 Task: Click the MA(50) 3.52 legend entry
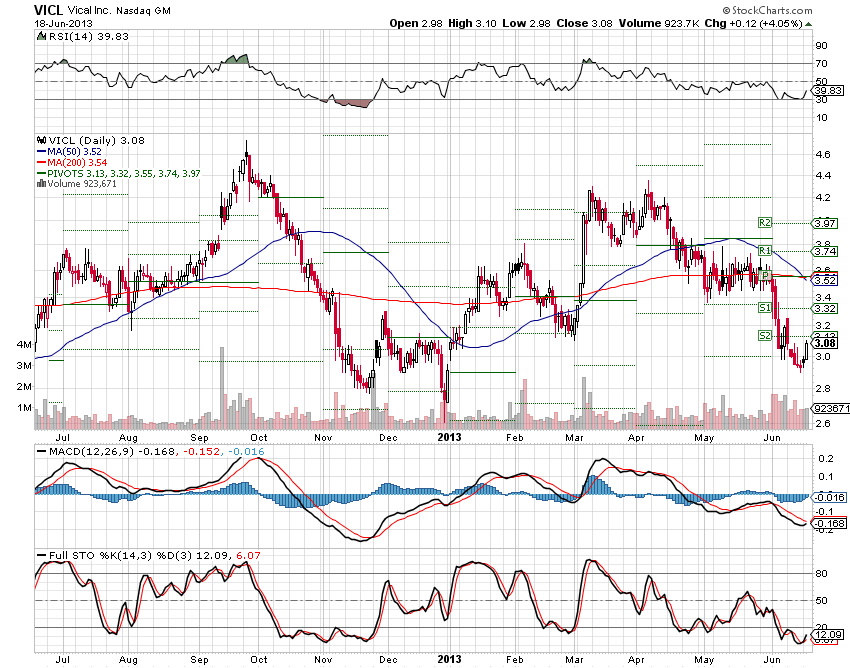69,152
